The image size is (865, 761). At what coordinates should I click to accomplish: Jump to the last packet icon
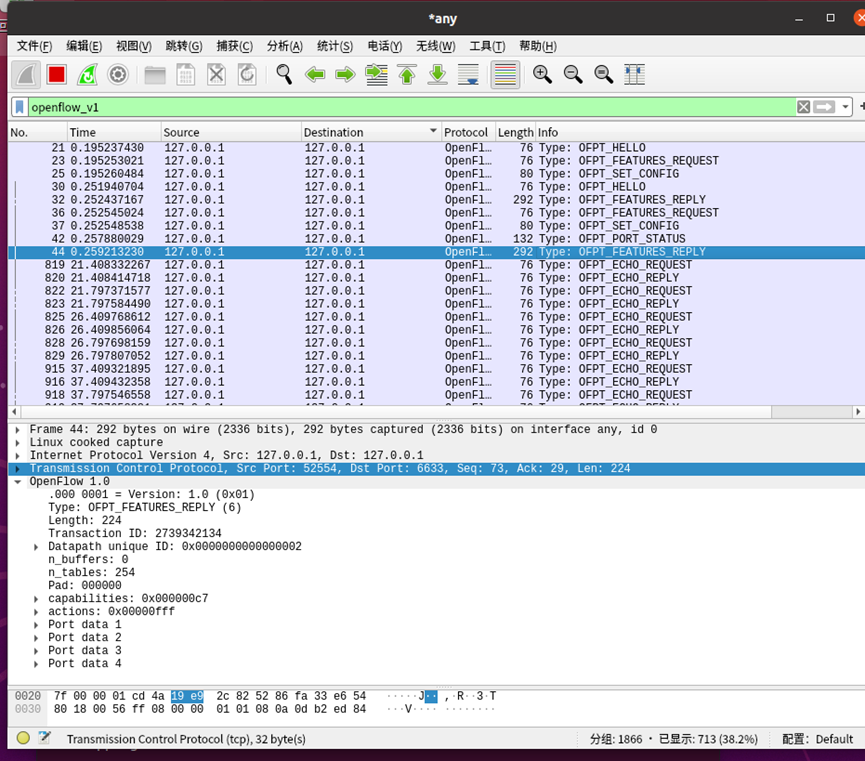437,74
